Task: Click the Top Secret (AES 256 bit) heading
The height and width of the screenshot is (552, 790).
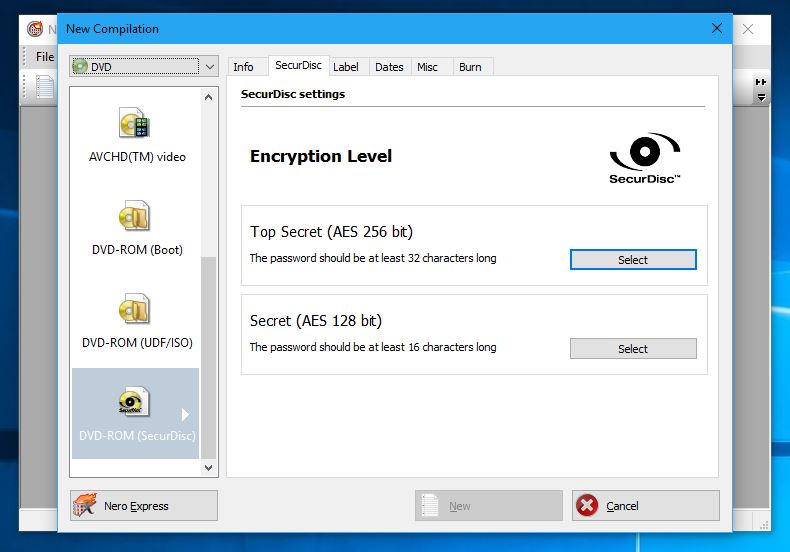Action: [x=332, y=232]
